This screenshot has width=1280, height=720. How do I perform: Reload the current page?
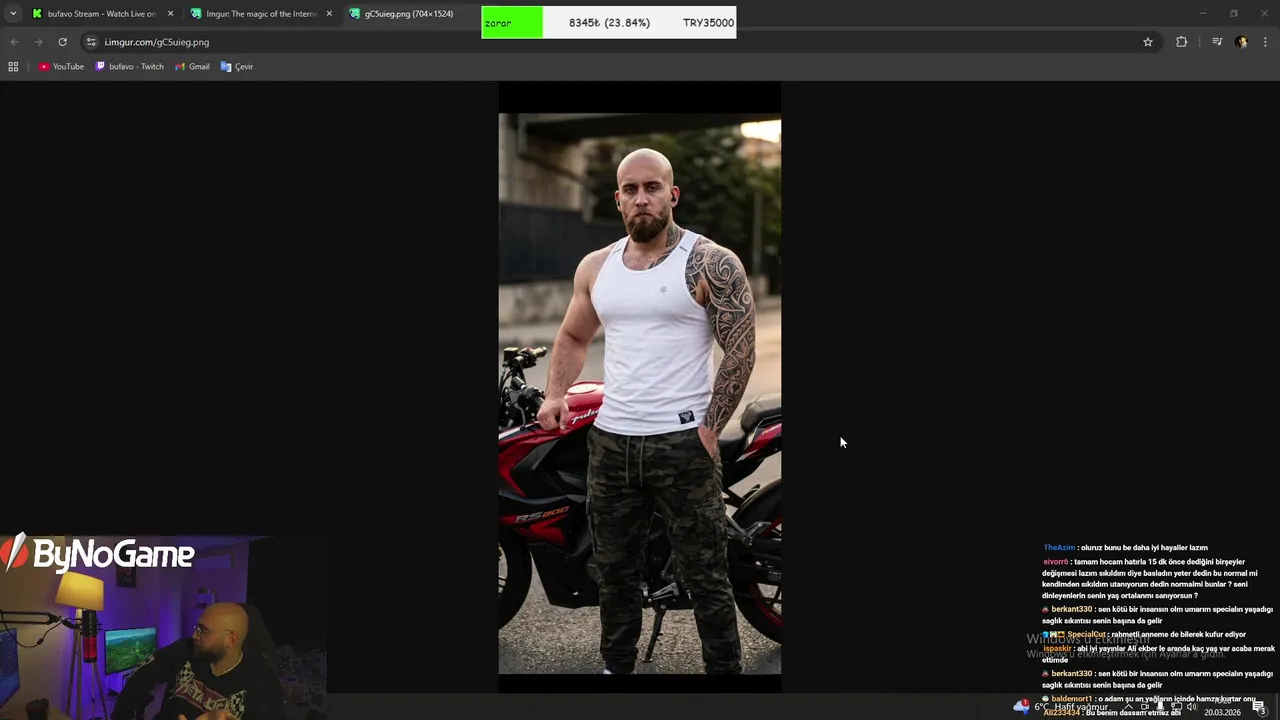62,42
